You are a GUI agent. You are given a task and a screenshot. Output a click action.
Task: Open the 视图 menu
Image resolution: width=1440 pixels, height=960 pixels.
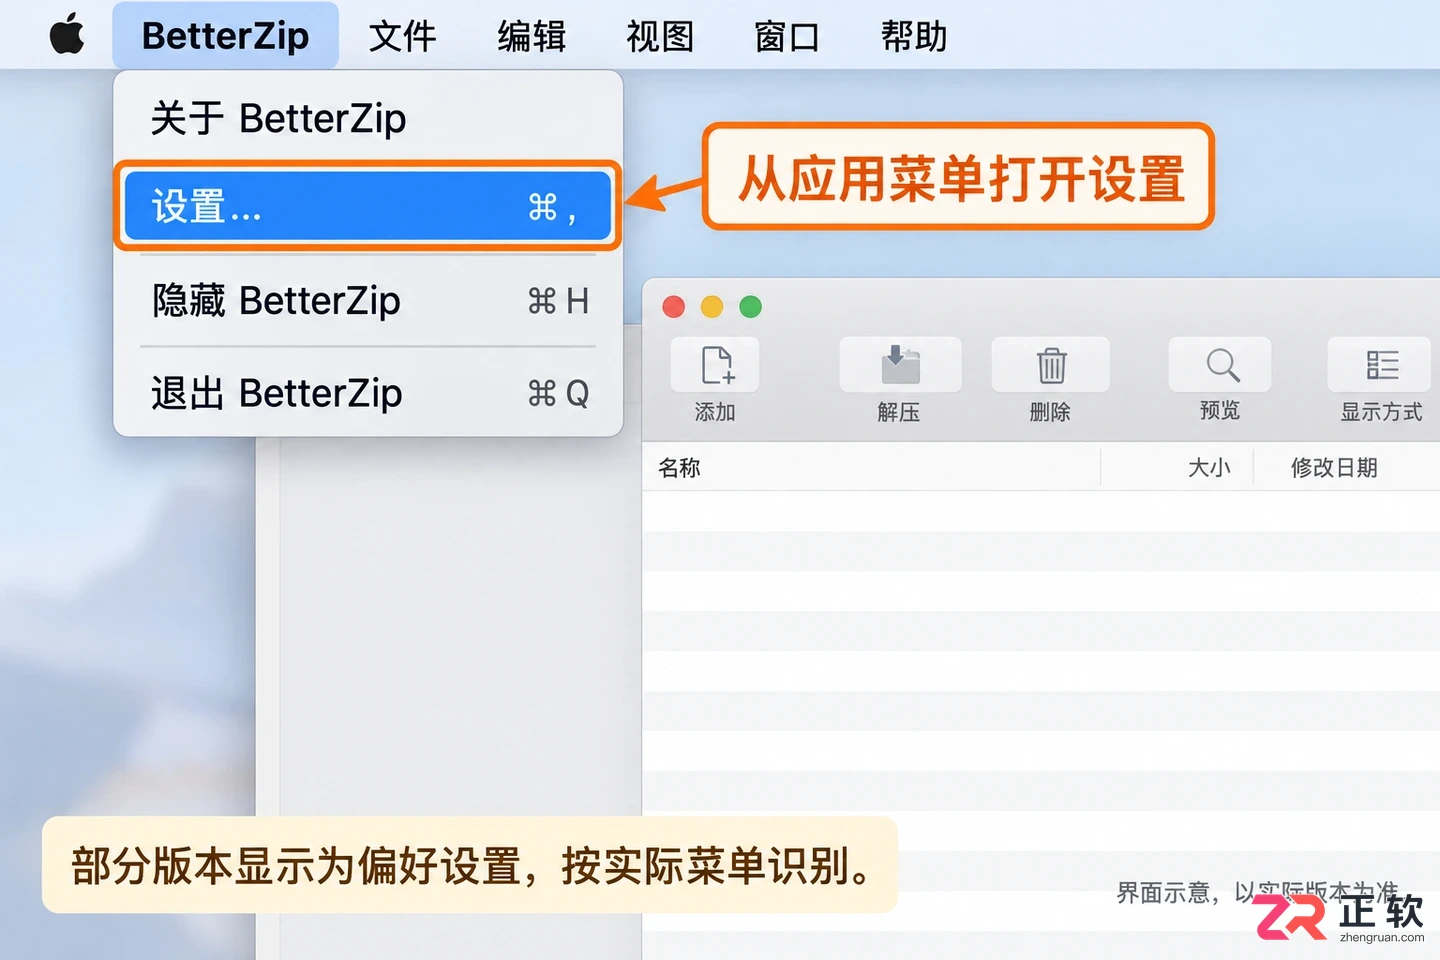click(x=659, y=36)
